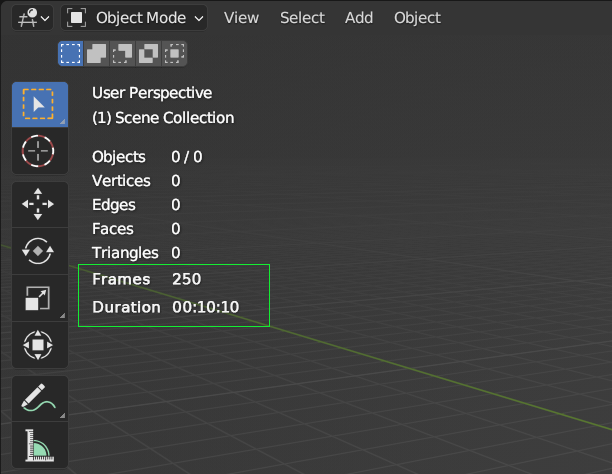612x474 pixels.
Task: Click the (1) Scene Collection label
Action: coord(163,118)
